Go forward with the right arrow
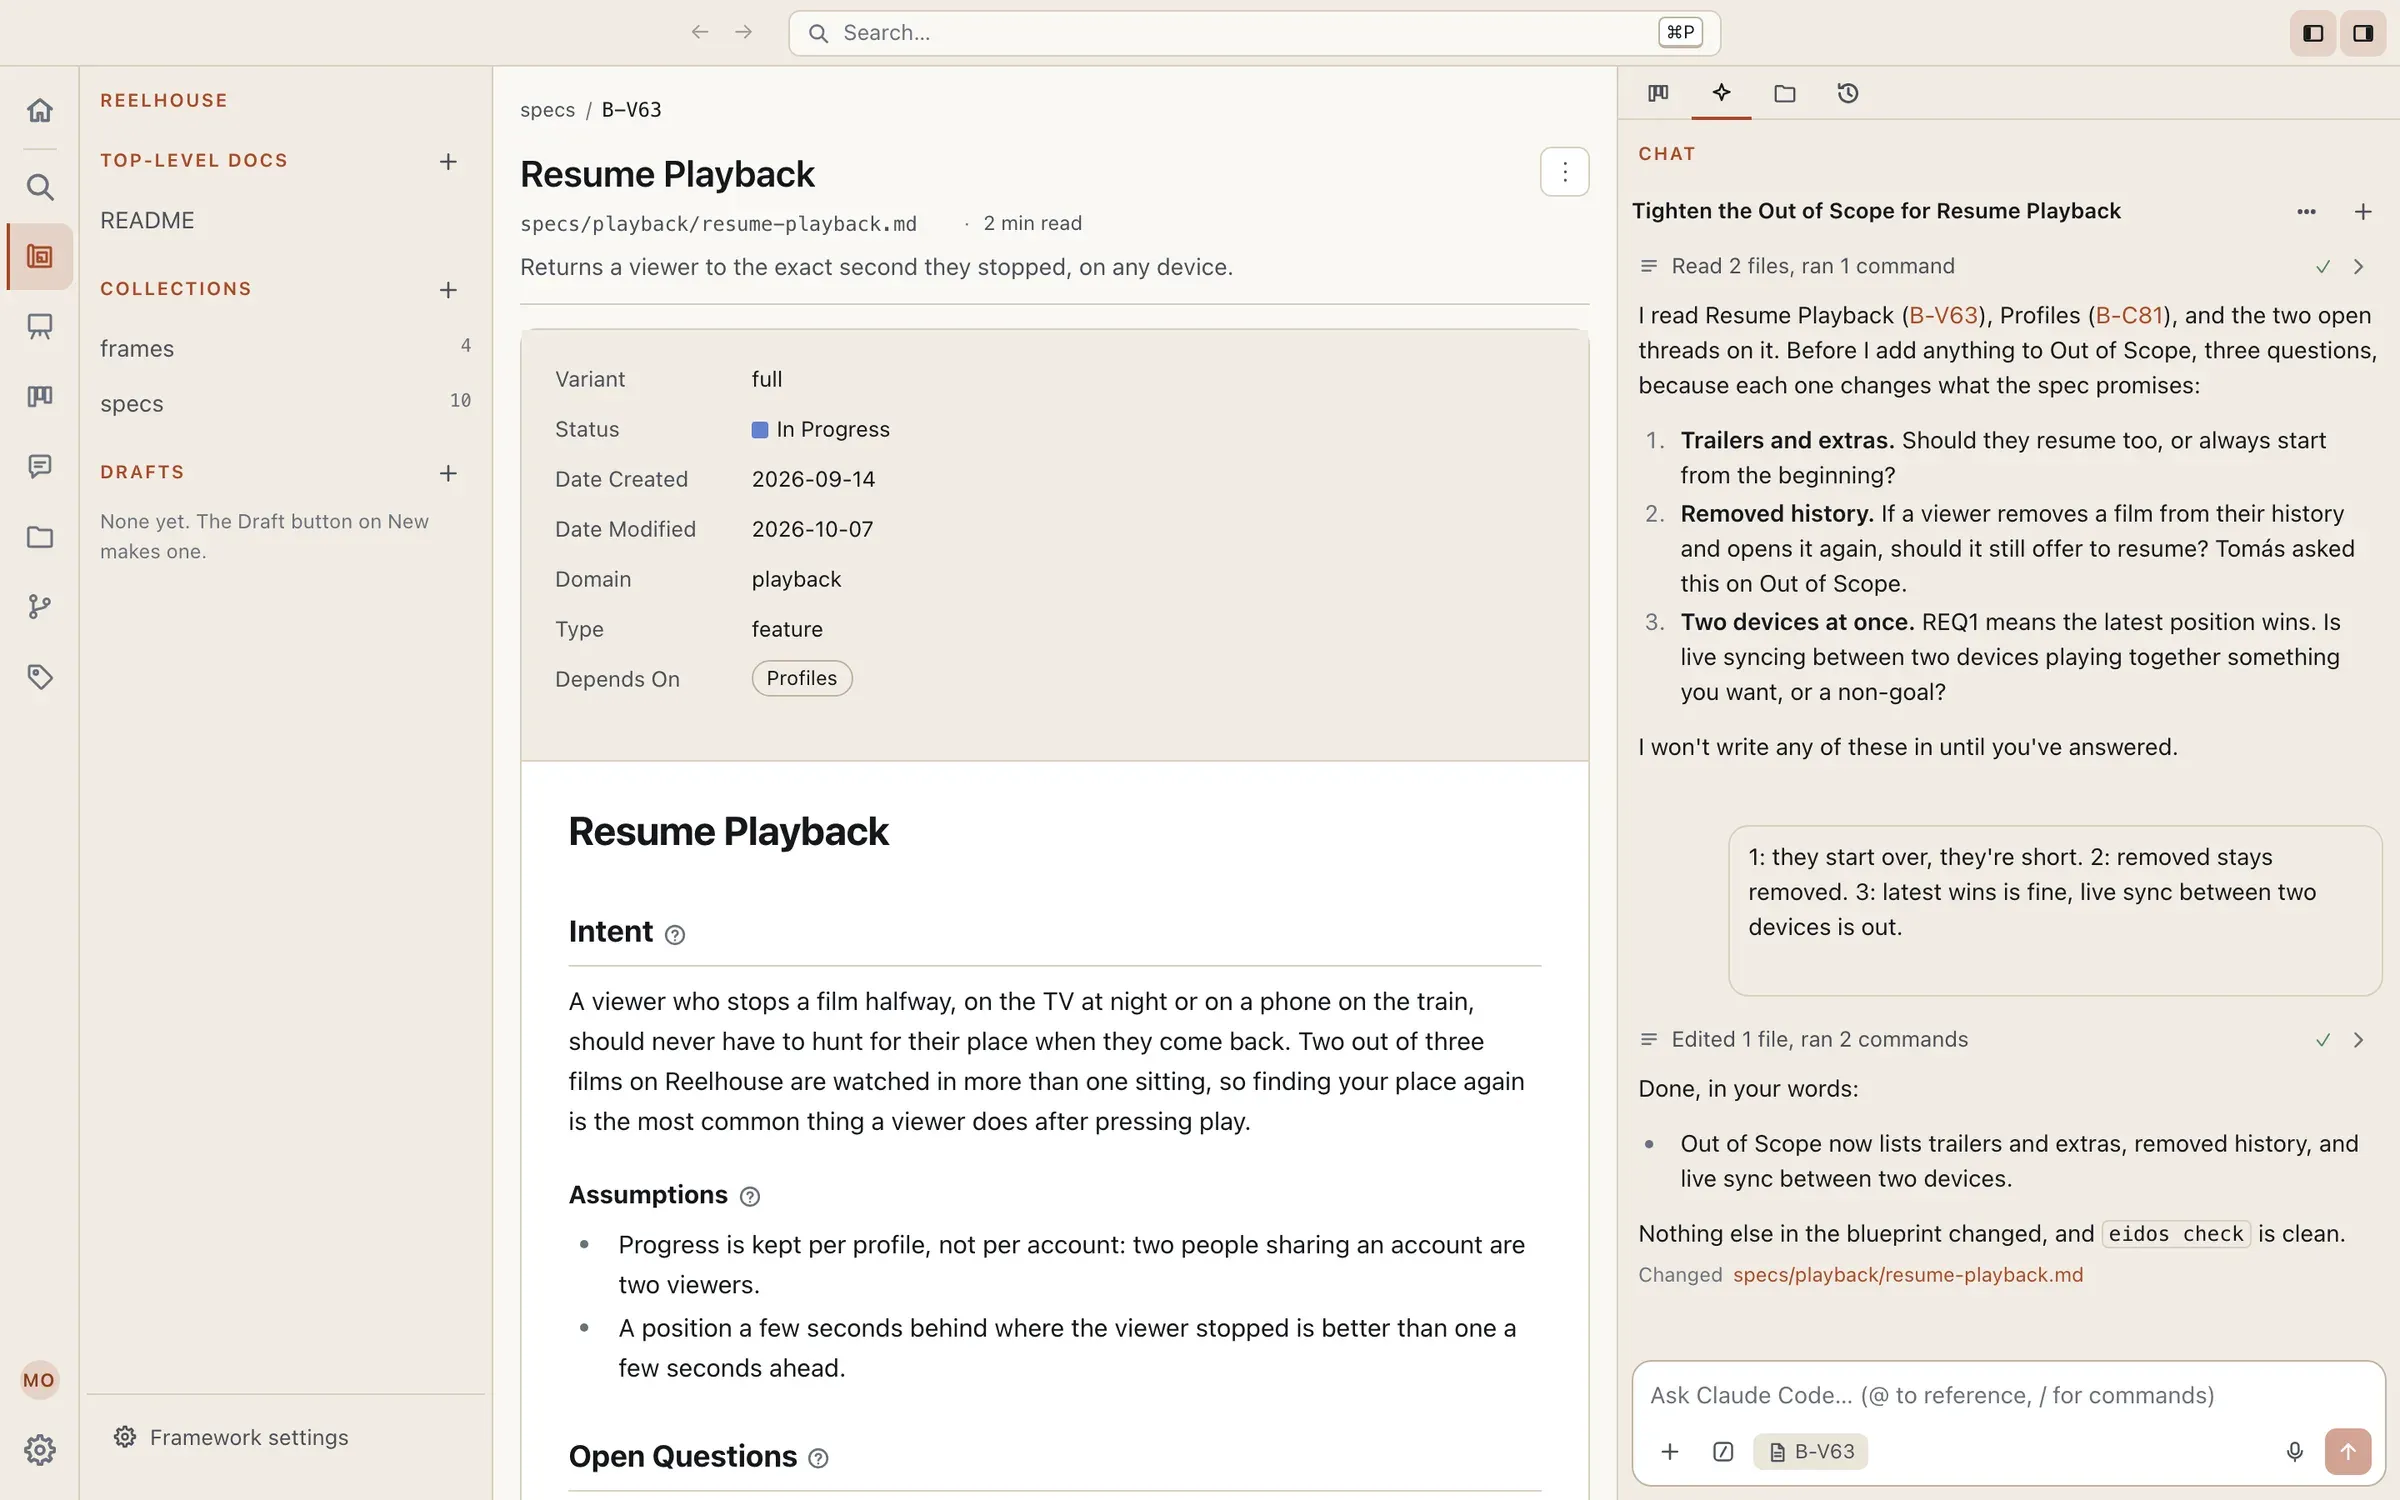2400x1500 pixels. 743,32
